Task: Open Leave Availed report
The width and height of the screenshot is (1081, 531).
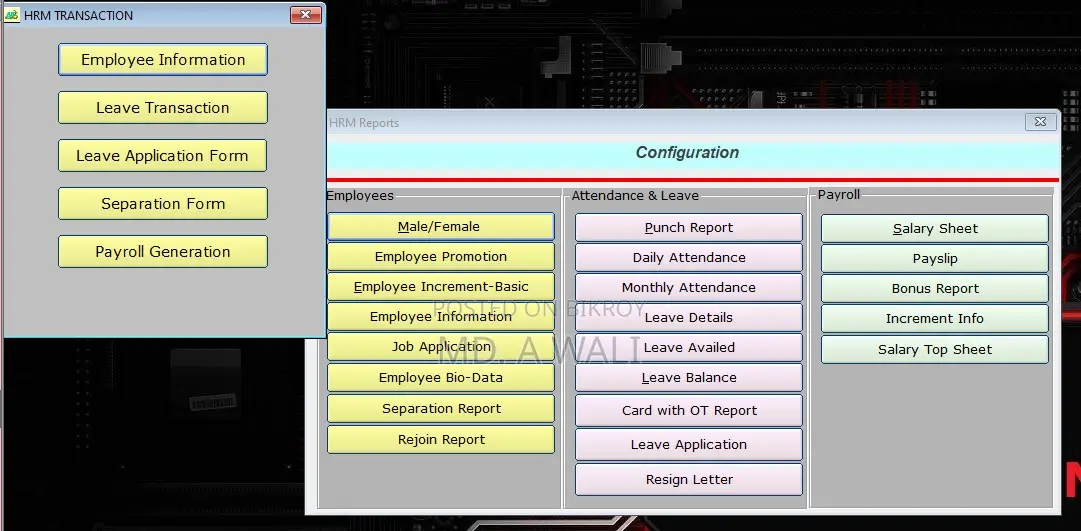Action: point(689,348)
